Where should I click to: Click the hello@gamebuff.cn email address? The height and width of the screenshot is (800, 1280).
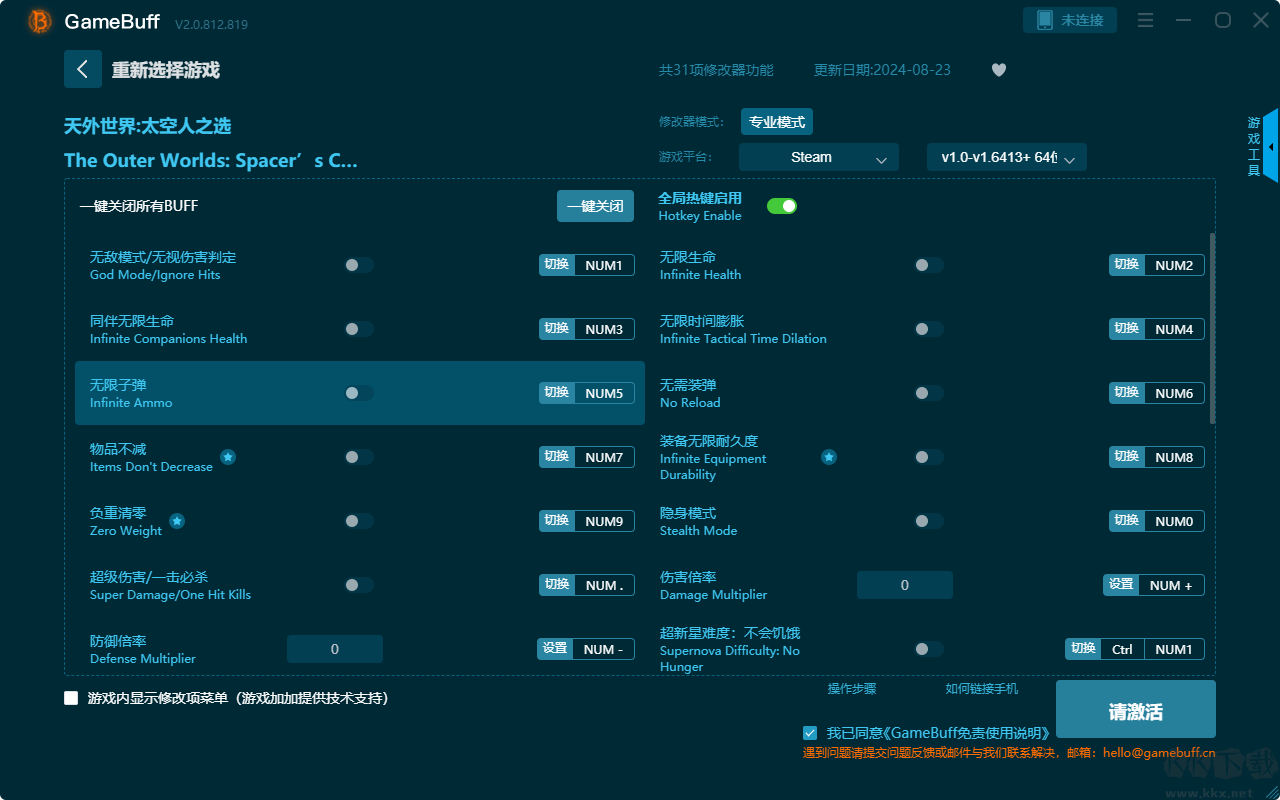[1159, 753]
